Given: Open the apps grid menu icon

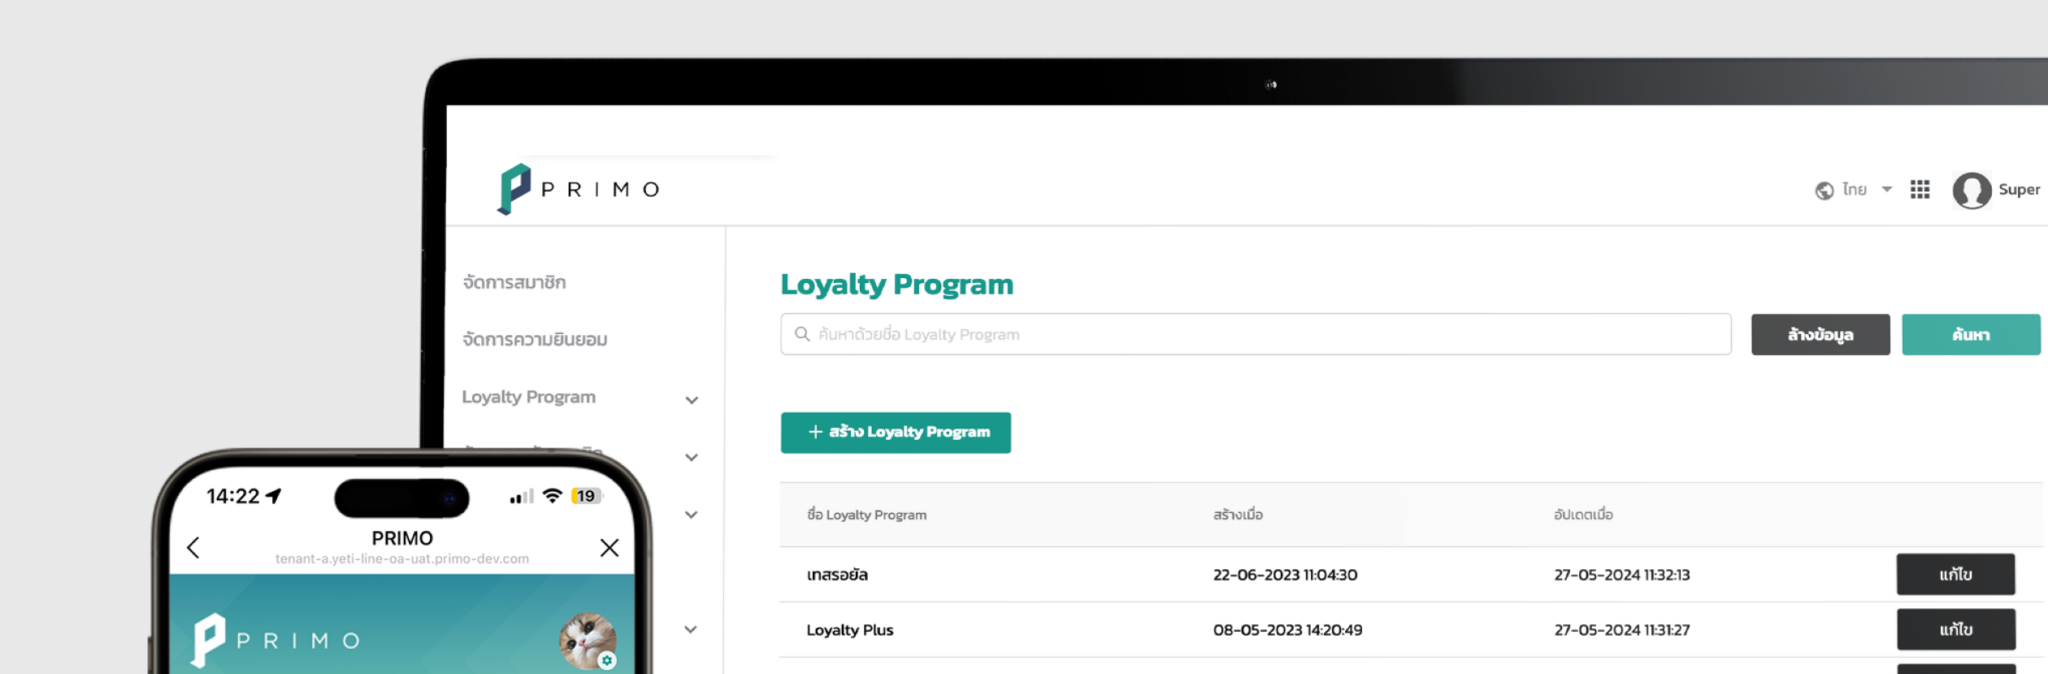Looking at the screenshot, I should [1919, 190].
